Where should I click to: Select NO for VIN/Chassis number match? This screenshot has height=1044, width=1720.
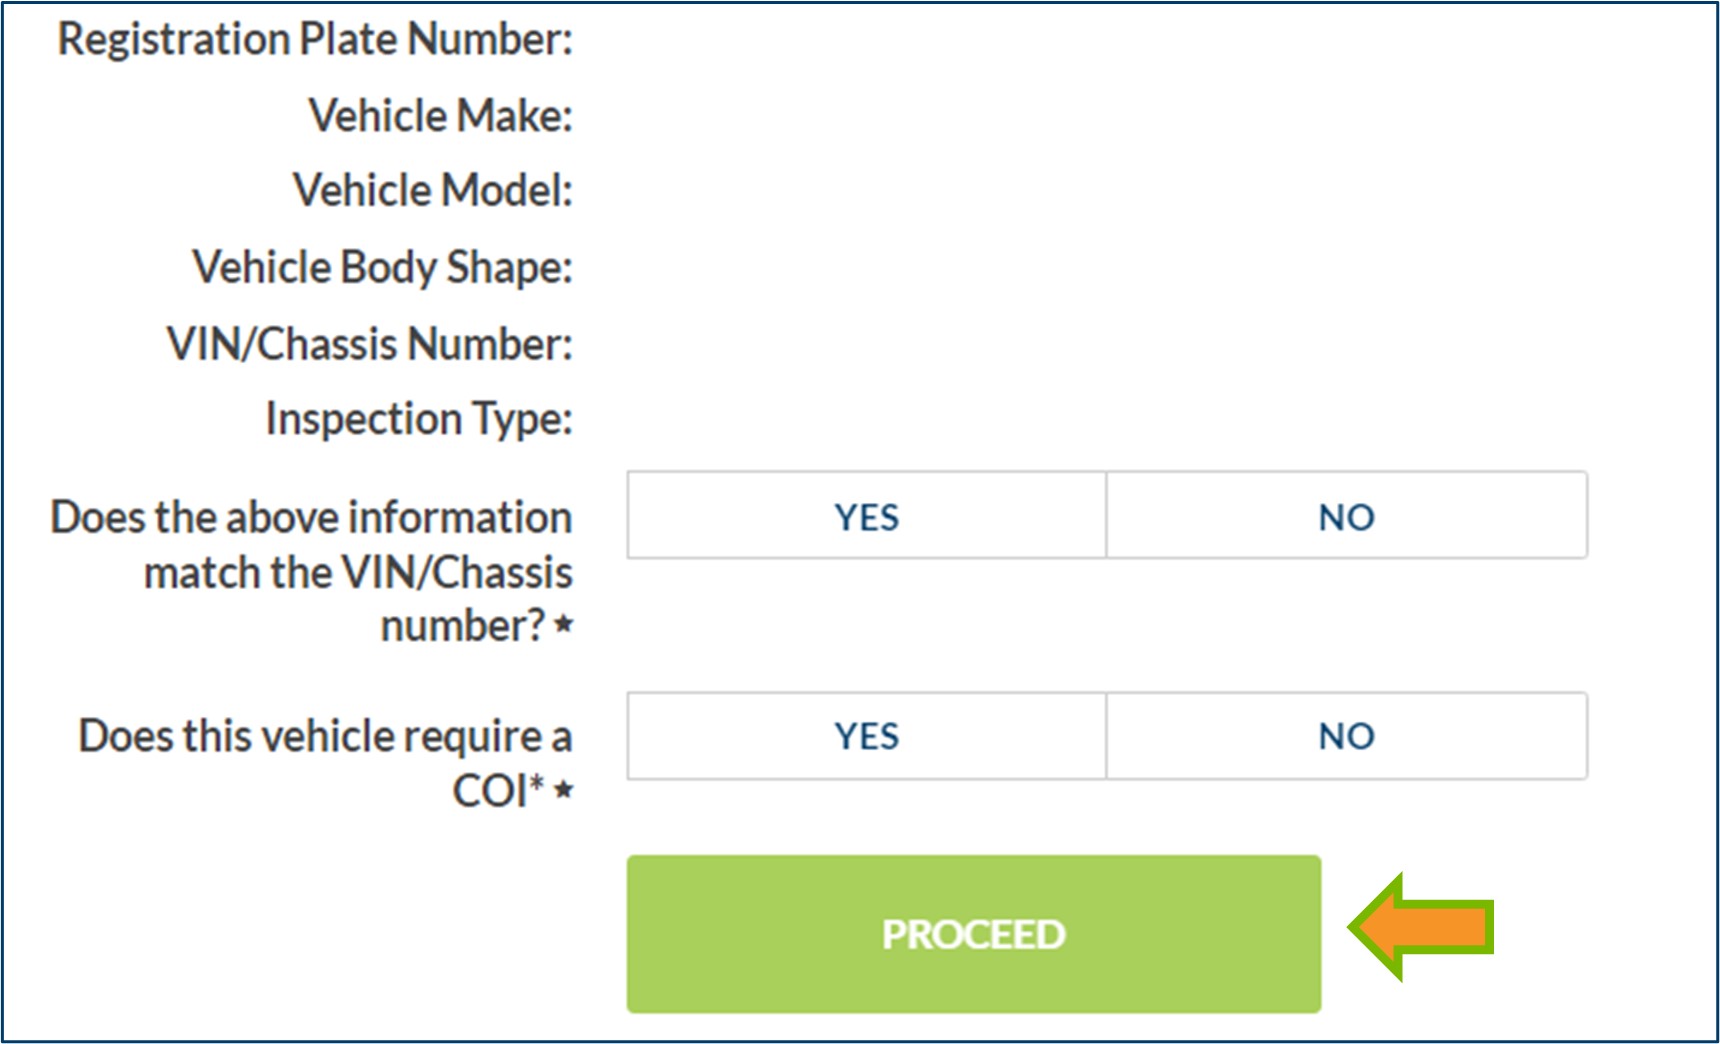pos(1346,516)
